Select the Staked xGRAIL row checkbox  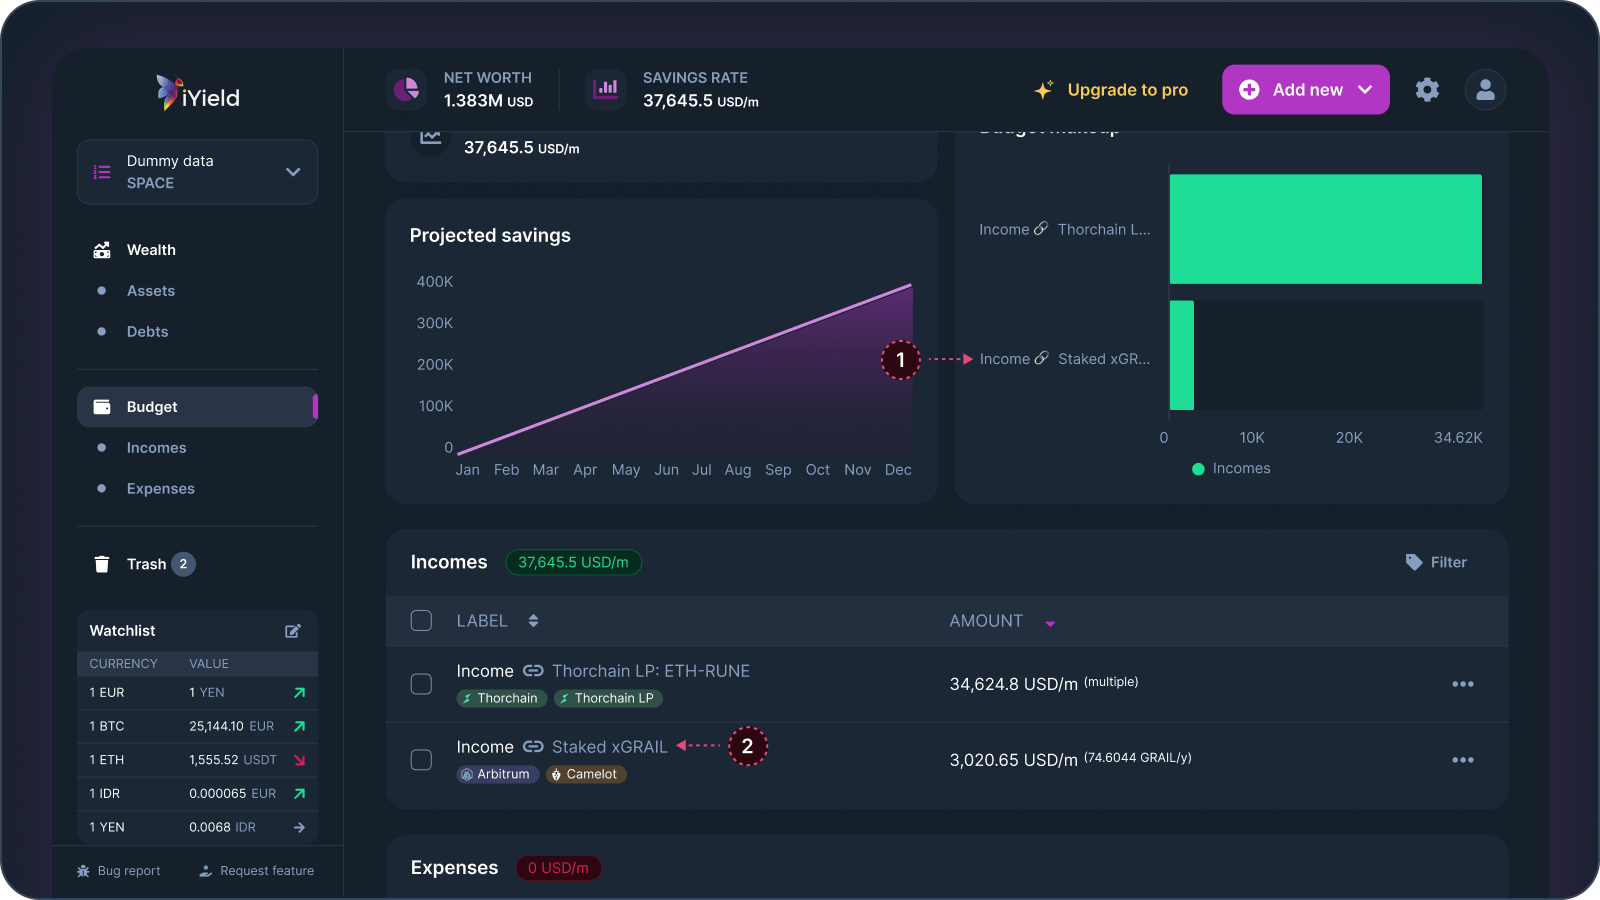click(421, 760)
